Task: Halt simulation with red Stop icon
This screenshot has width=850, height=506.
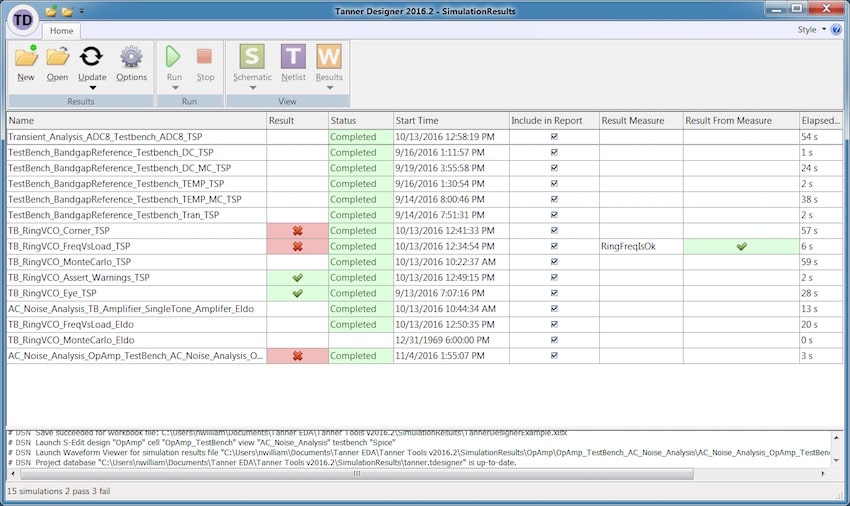Action: coord(204,56)
